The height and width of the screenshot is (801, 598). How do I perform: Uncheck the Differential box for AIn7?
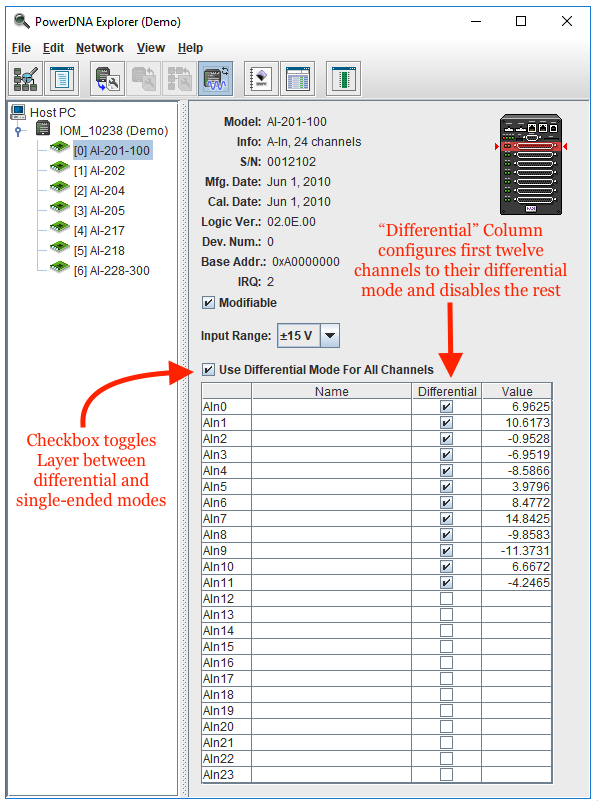coord(446,519)
